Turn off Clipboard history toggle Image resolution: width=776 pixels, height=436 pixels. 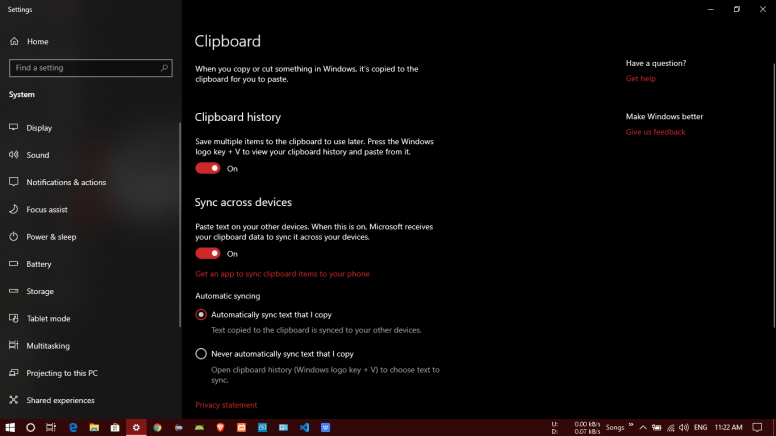click(208, 168)
